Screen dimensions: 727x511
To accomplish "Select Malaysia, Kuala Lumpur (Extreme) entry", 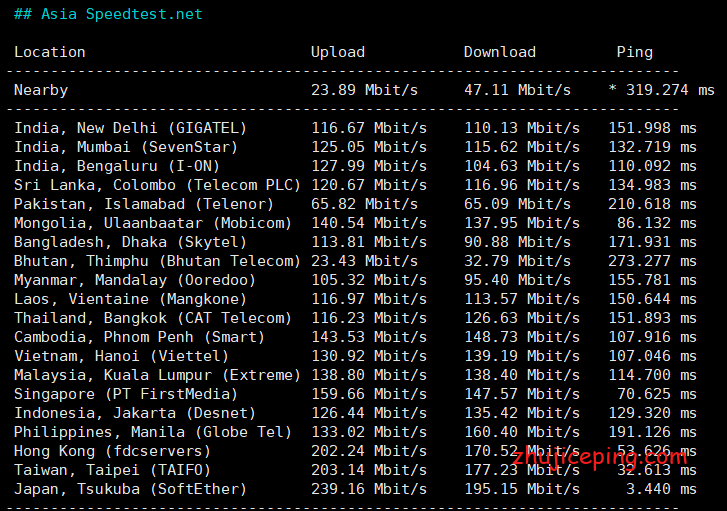I will point(157,375).
